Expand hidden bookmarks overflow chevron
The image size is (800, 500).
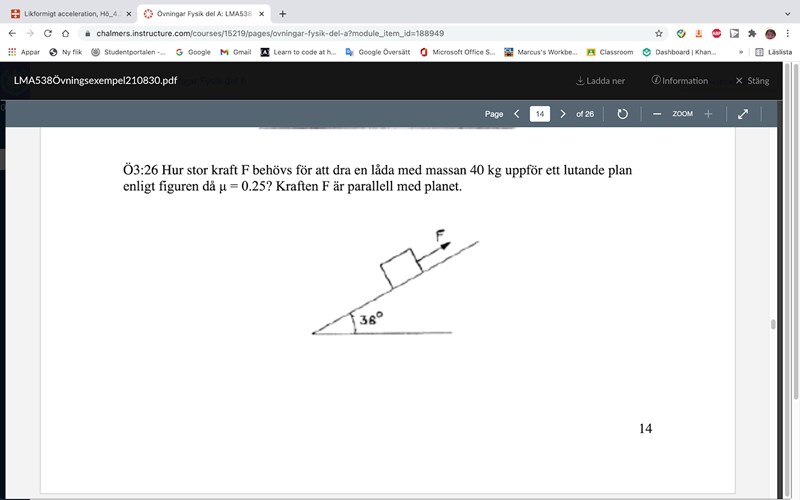pos(741,52)
